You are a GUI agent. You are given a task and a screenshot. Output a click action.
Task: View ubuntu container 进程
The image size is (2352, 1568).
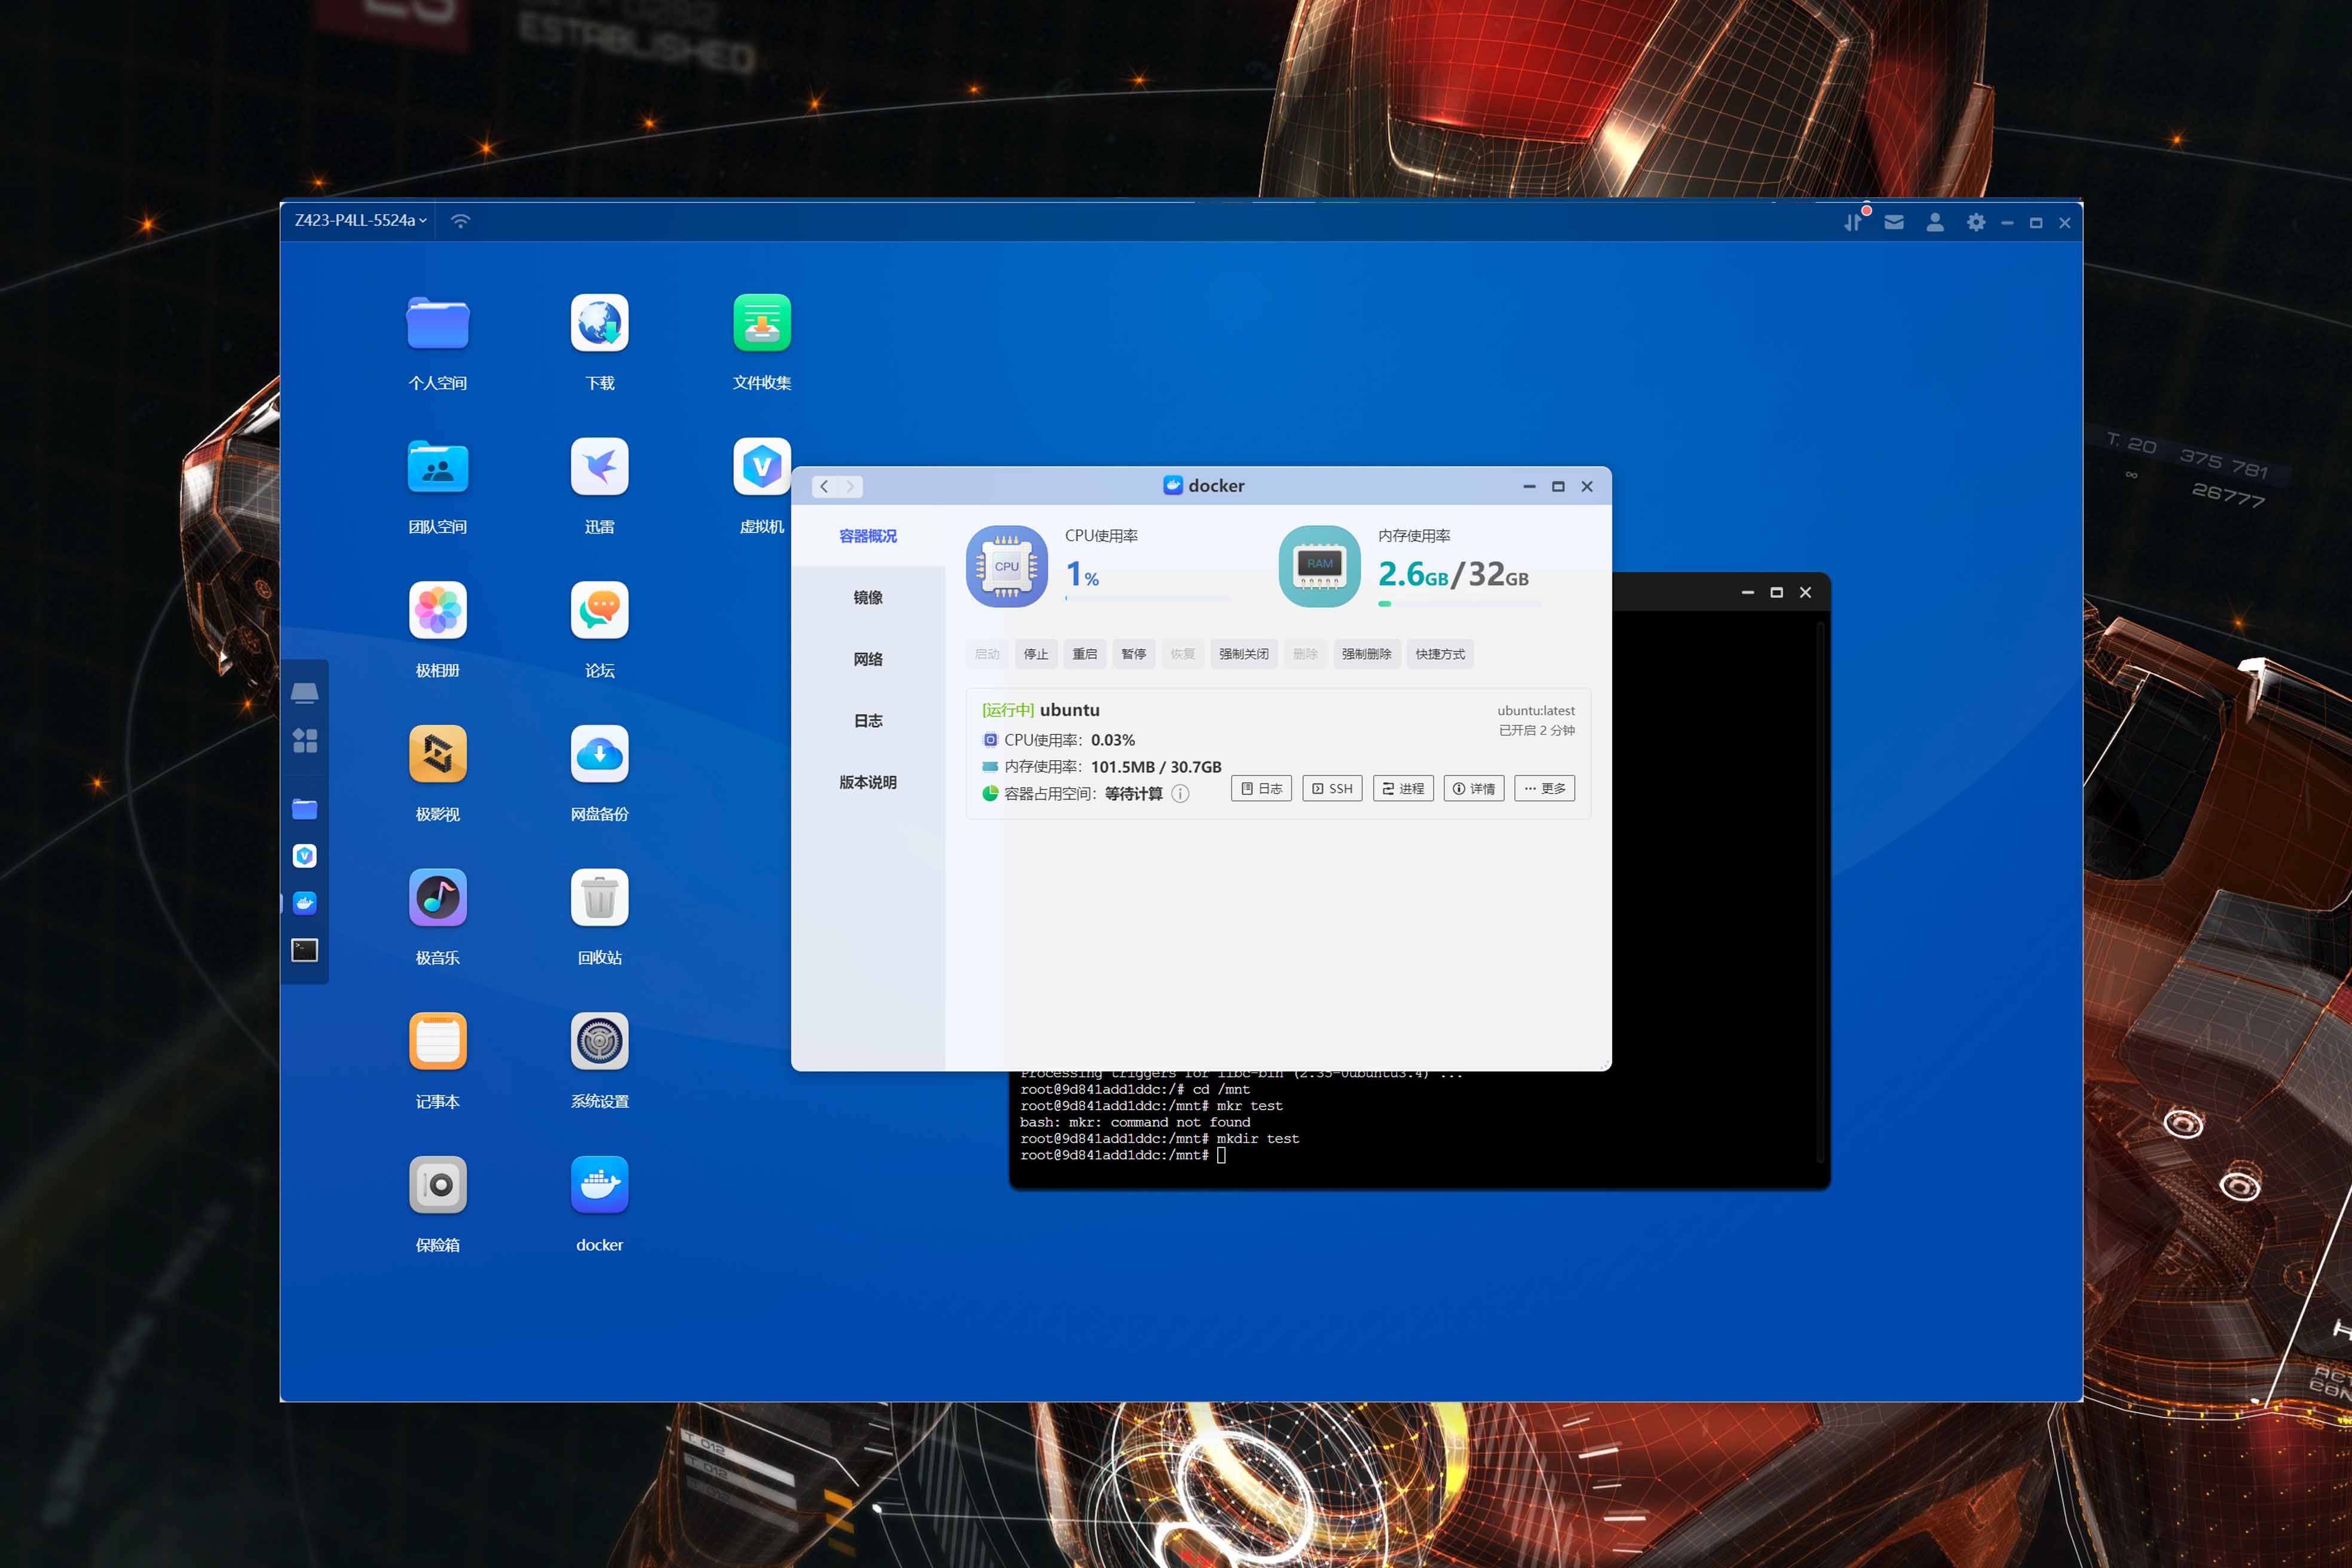1403,788
